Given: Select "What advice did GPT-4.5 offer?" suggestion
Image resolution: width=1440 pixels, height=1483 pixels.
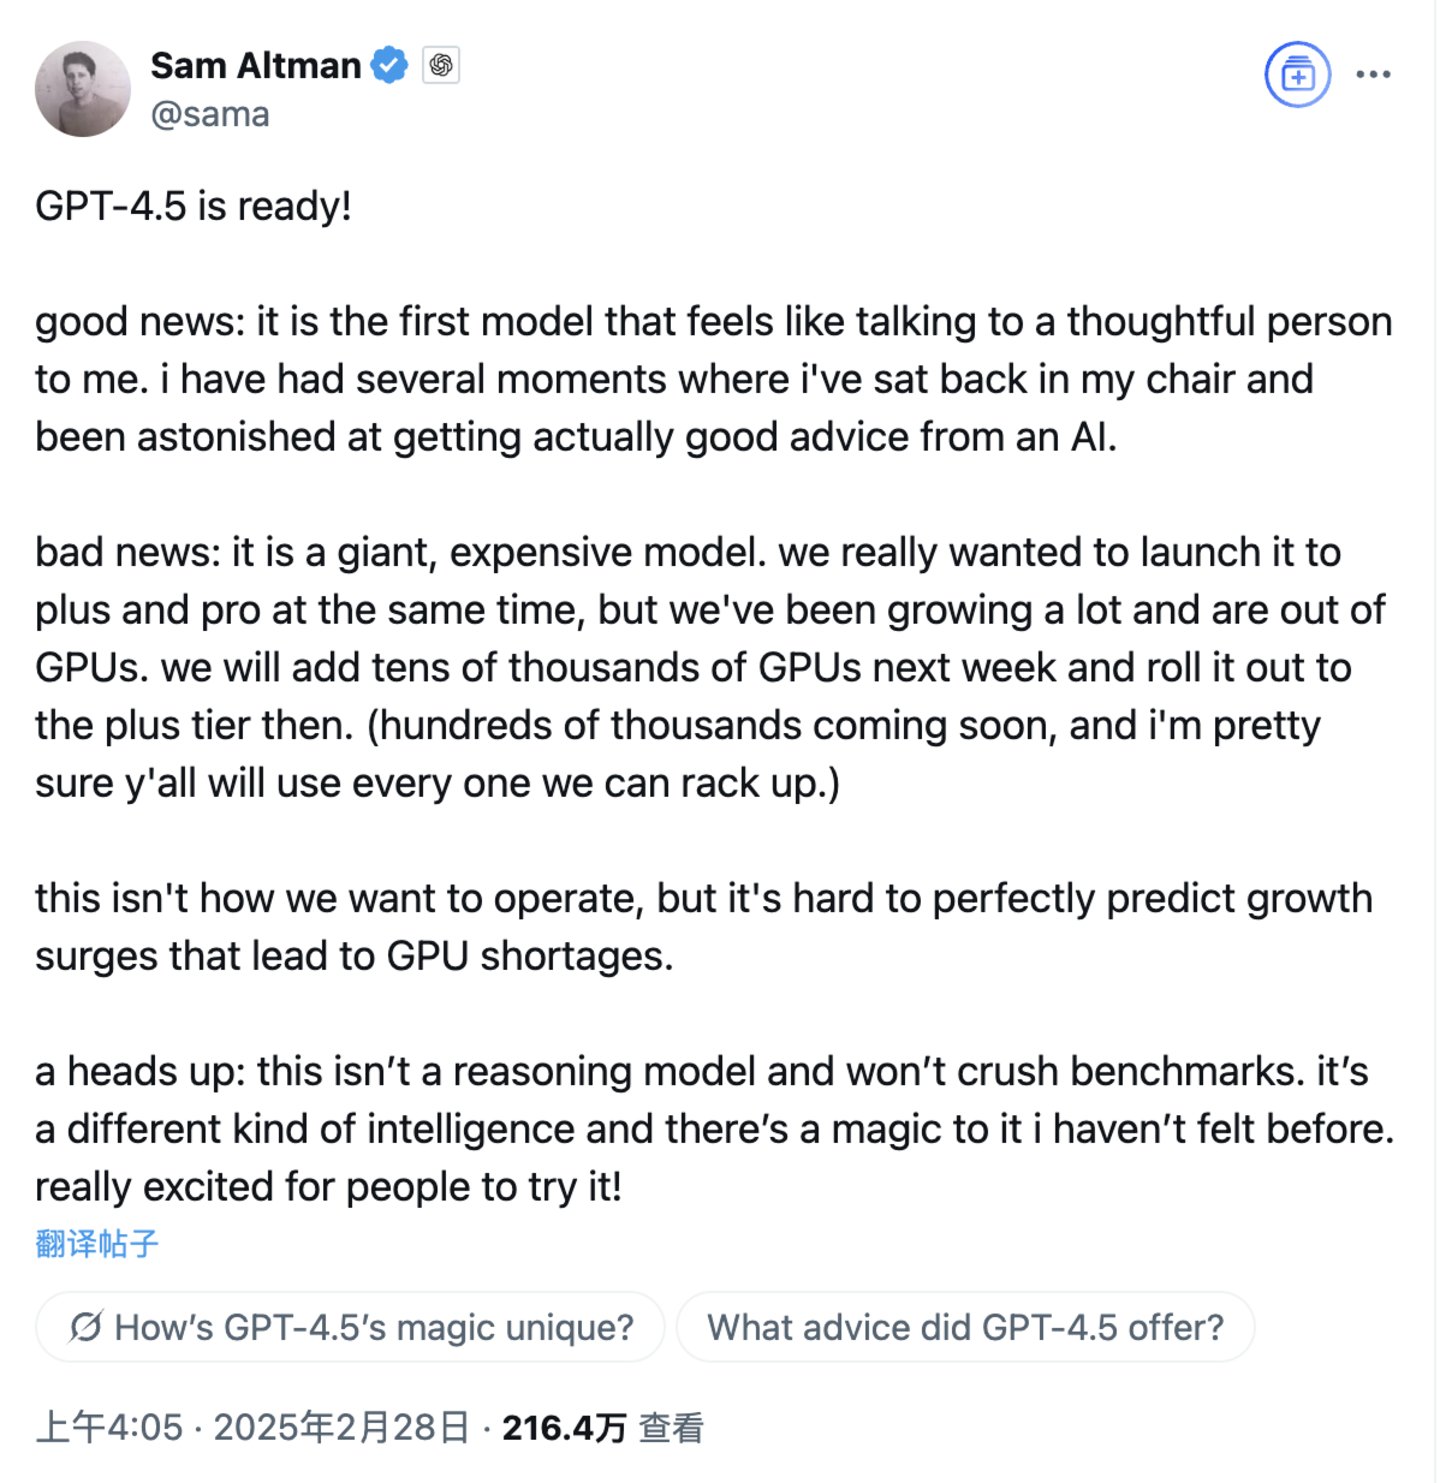Looking at the screenshot, I should point(965,1327).
